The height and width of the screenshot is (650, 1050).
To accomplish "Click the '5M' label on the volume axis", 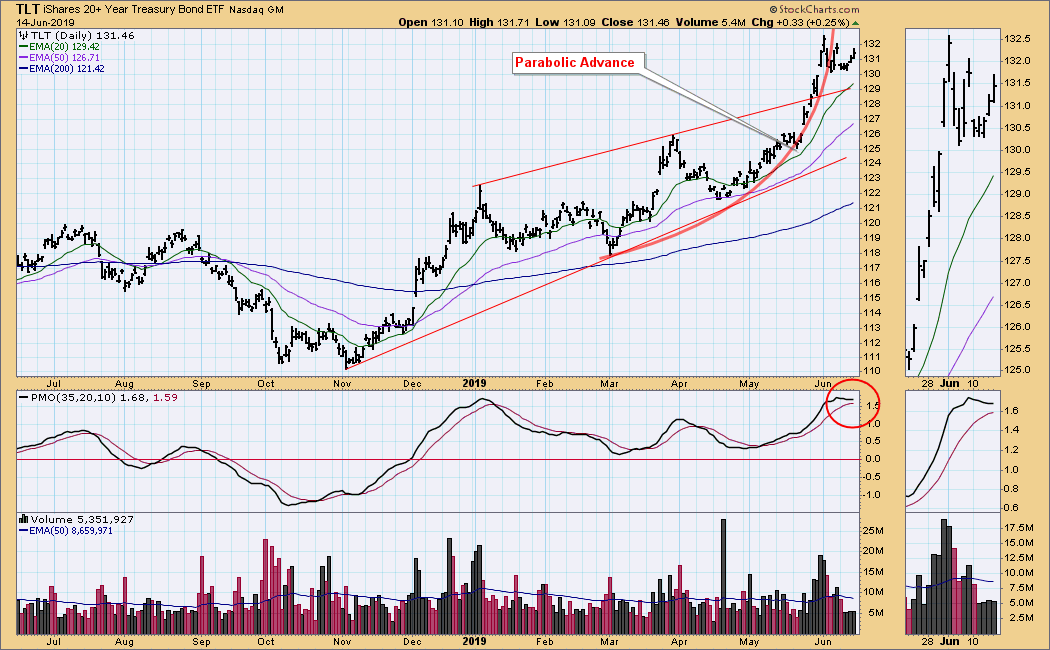I will (x=876, y=613).
